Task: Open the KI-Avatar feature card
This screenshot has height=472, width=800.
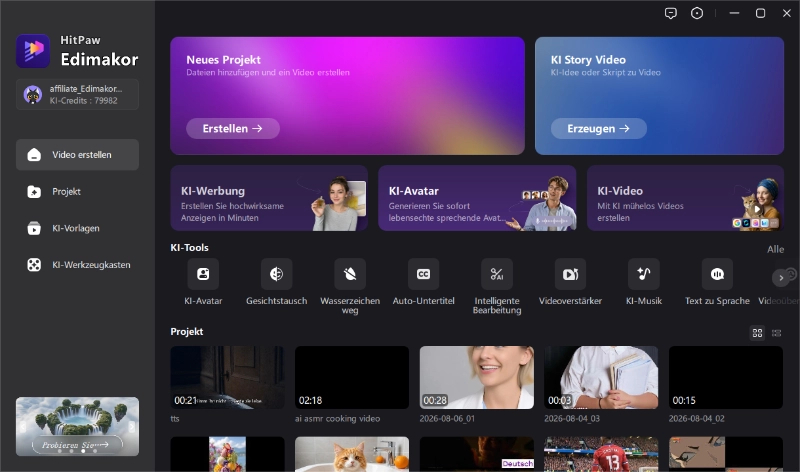Action: pyautogui.click(x=477, y=198)
